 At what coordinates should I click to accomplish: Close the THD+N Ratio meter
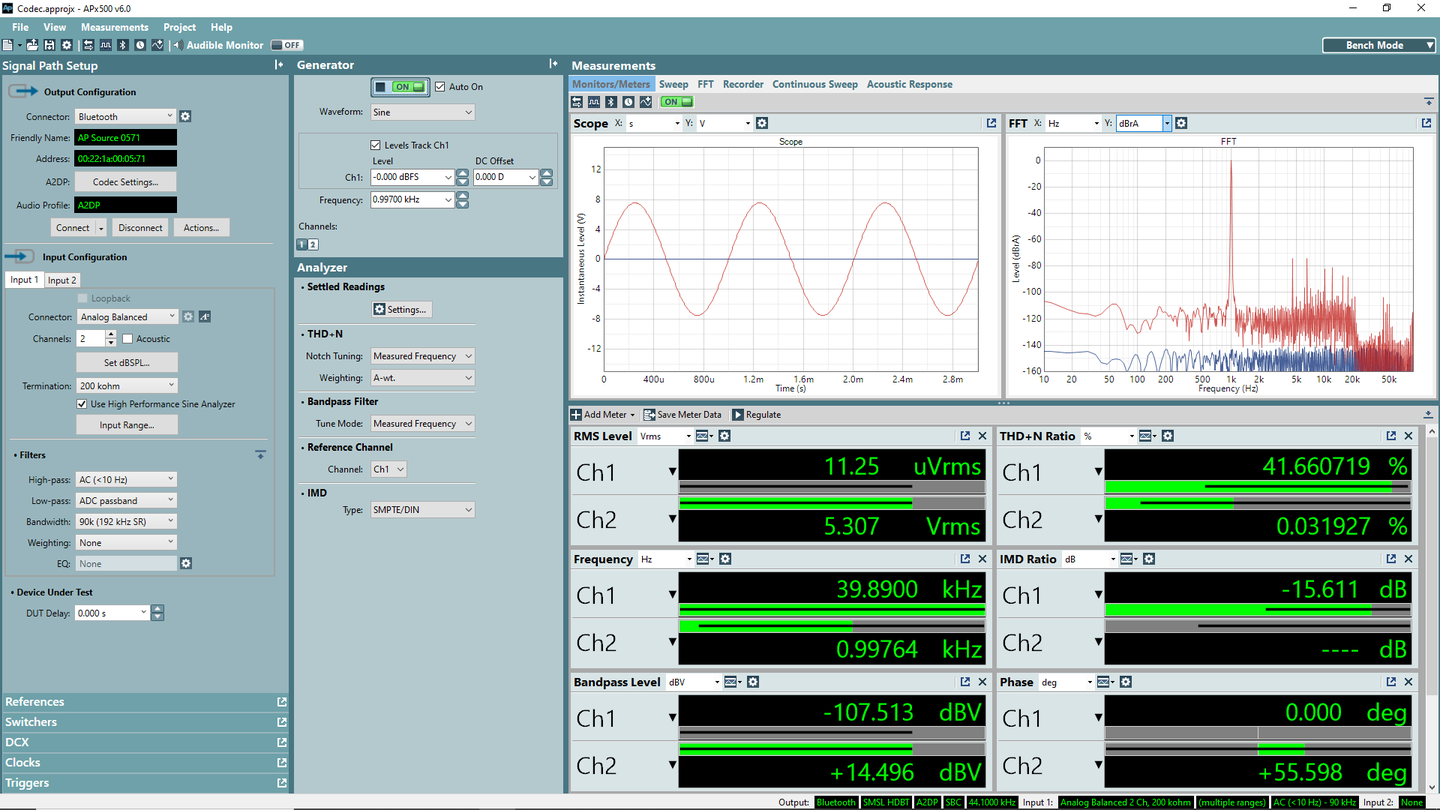tap(1409, 436)
